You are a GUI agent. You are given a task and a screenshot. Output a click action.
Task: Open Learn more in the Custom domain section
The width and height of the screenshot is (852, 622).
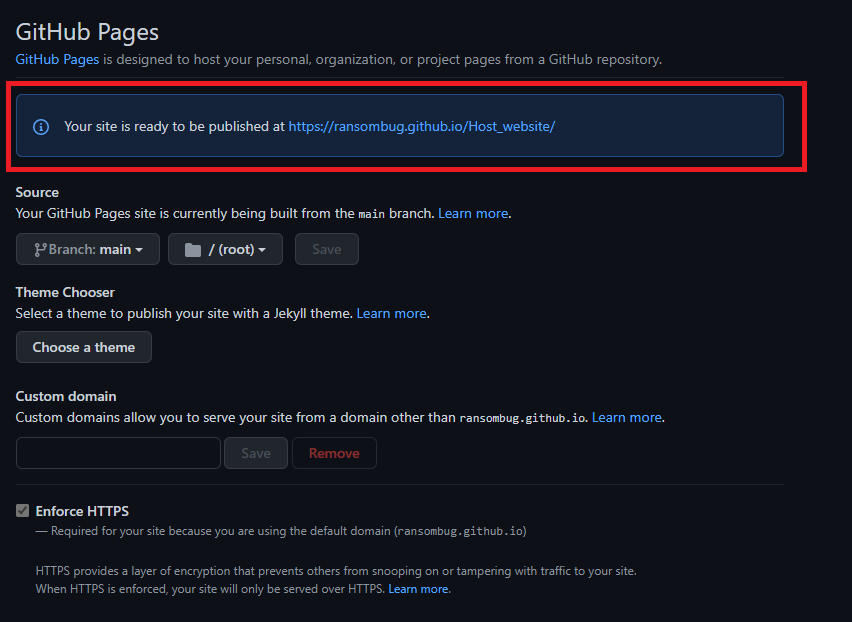[627, 417]
